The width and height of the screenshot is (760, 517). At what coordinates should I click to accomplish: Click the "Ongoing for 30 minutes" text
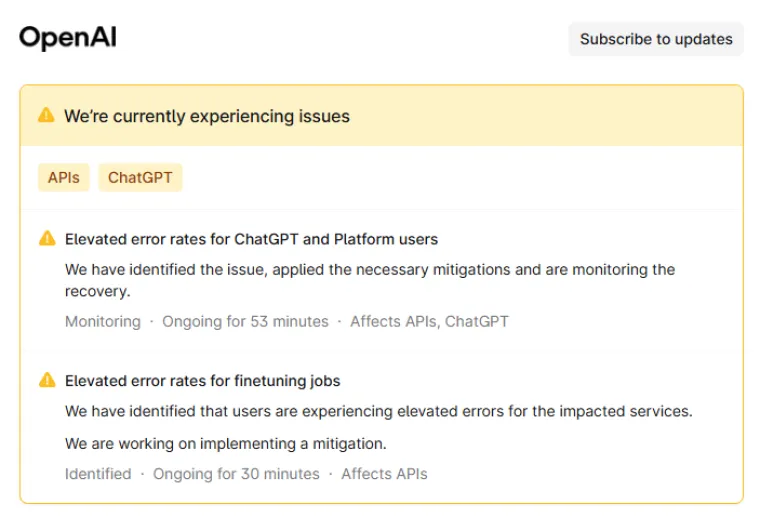(x=236, y=474)
